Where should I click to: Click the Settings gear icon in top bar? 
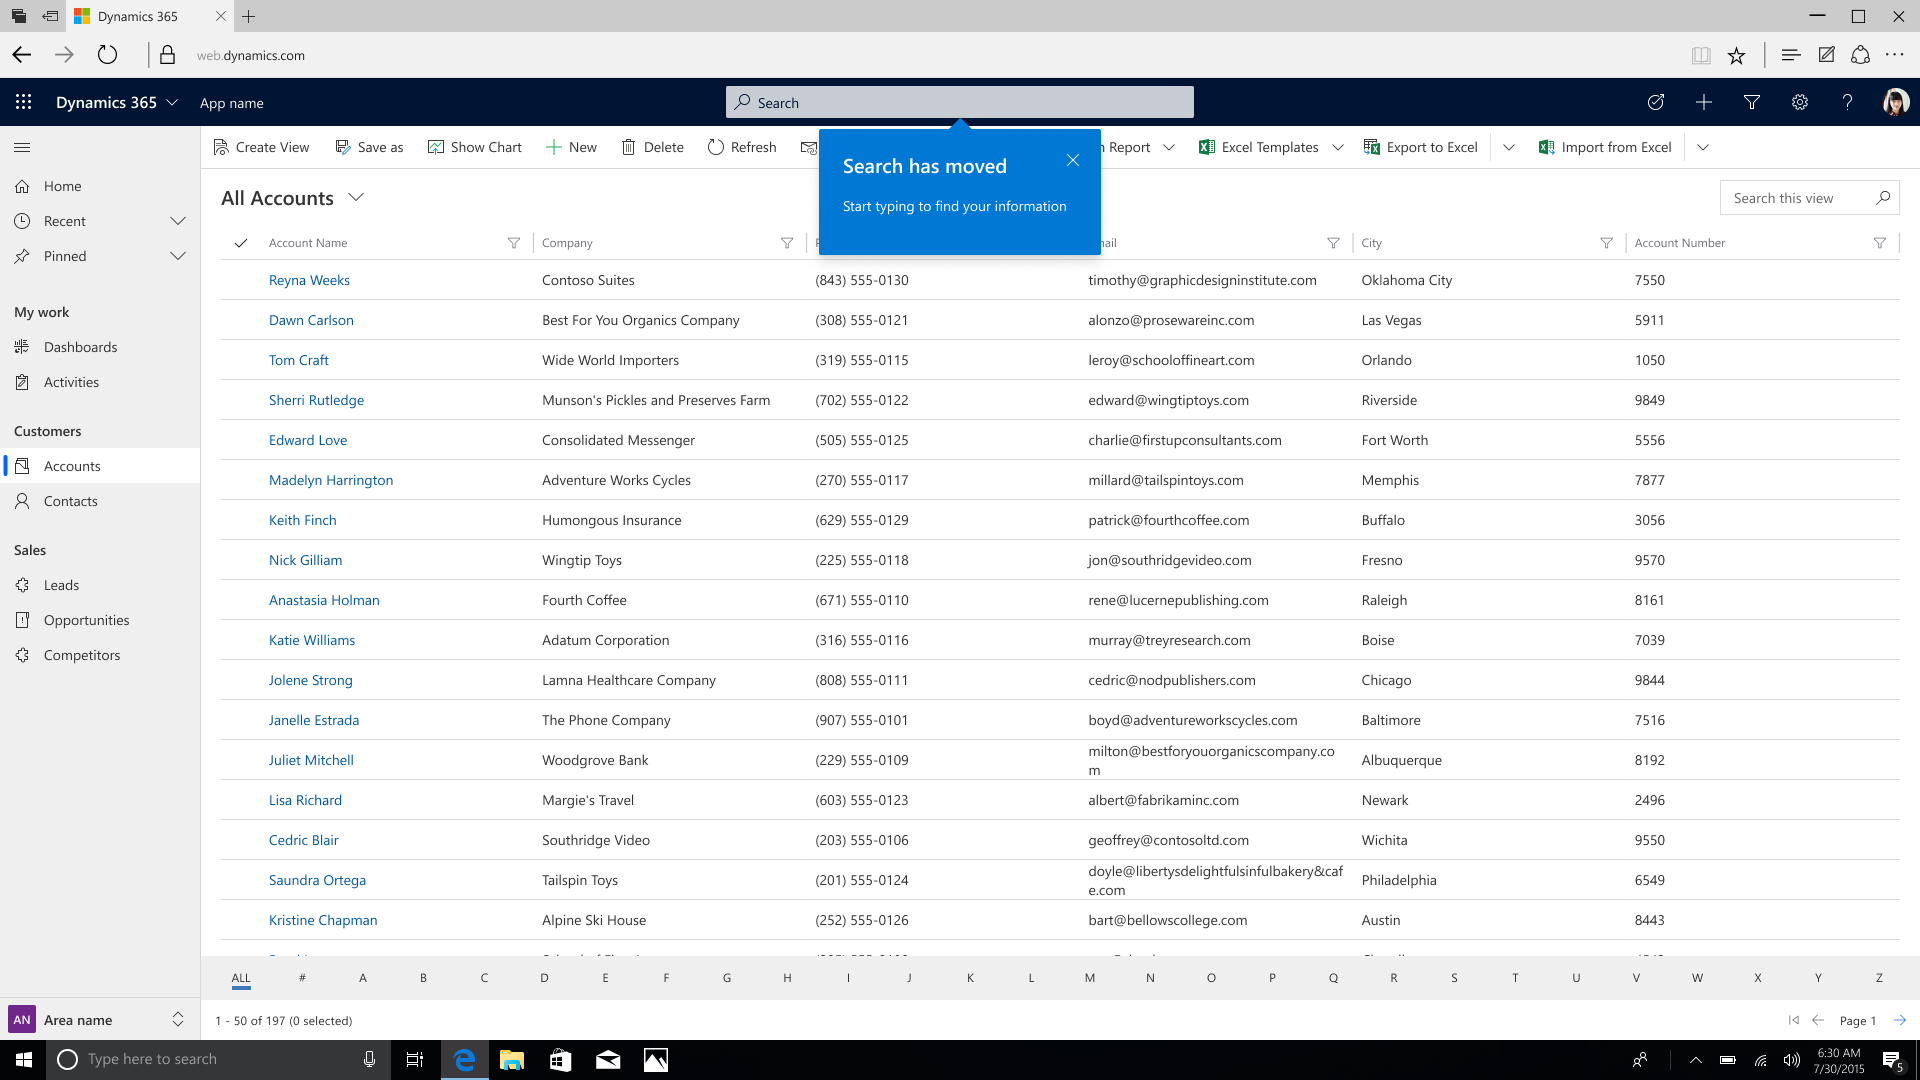click(1800, 103)
